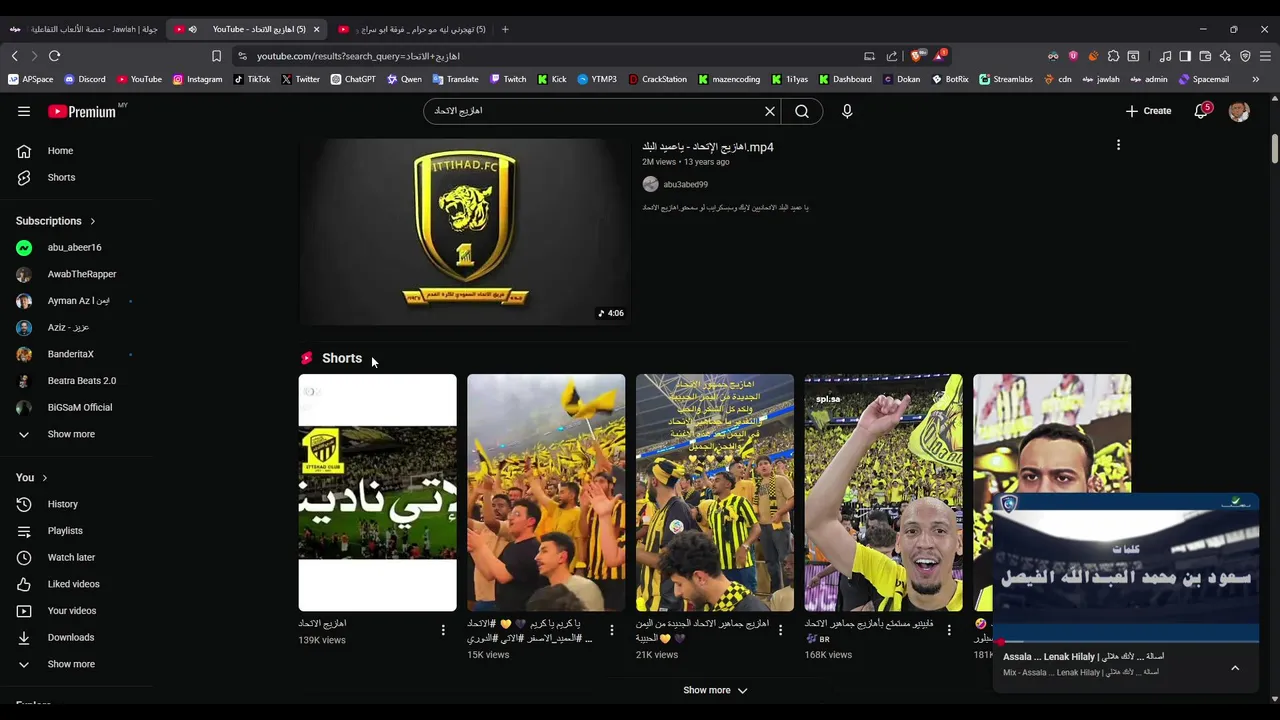Show hidden bookmarks overflow chevron
Screen dimensions: 1280x720
pyautogui.click(x=1256, y=79)
